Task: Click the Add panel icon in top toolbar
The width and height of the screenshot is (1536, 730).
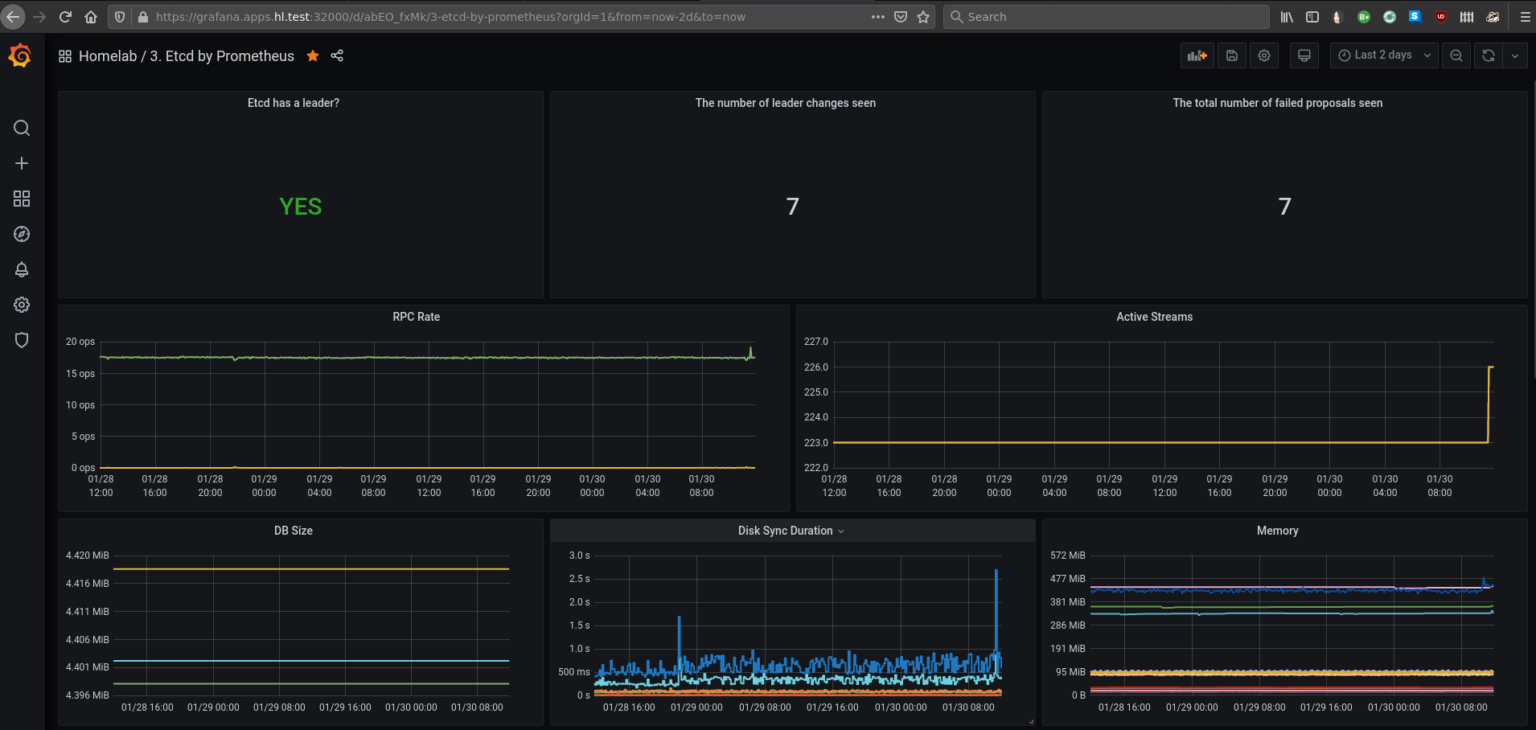Action: coord(1197,55)
